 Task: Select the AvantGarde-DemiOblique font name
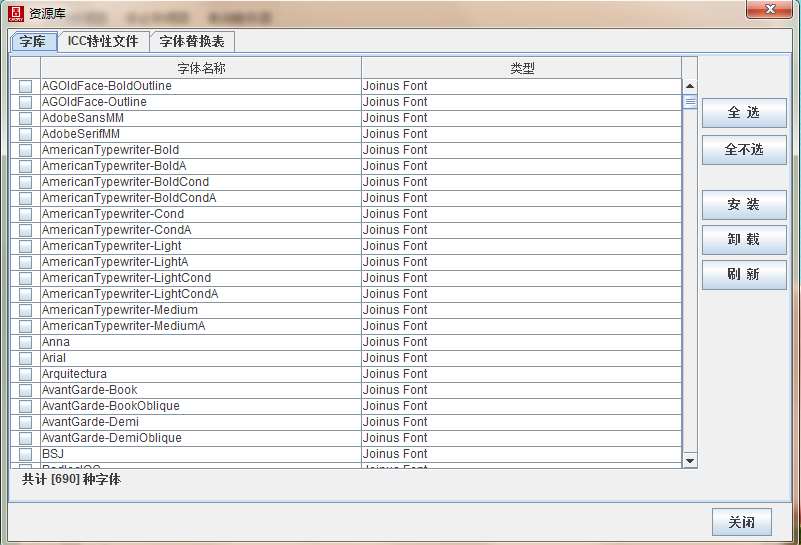click(111, 438)
